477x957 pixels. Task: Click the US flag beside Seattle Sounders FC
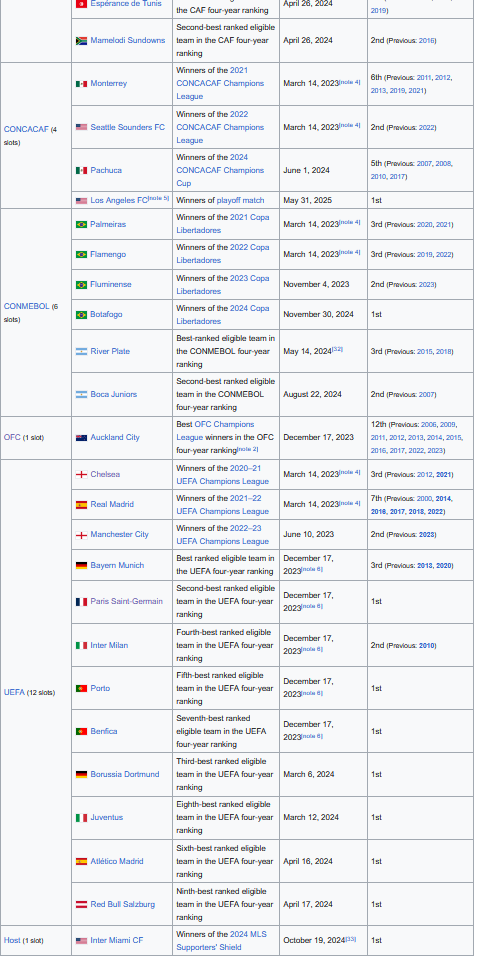pos(81,127)
